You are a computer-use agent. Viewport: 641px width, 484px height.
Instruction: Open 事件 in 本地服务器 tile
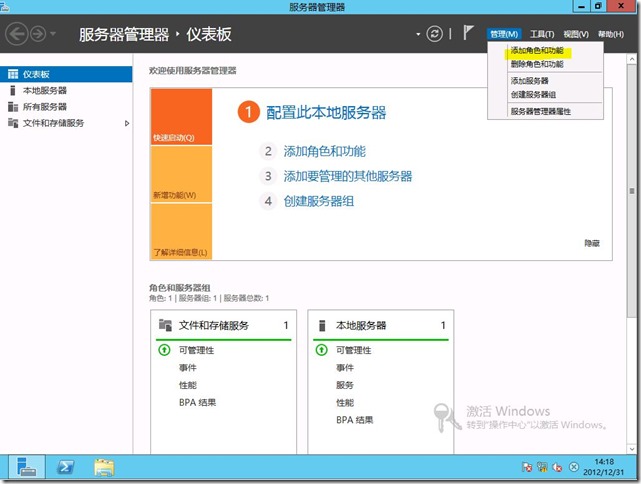click(x=345, y=368)
